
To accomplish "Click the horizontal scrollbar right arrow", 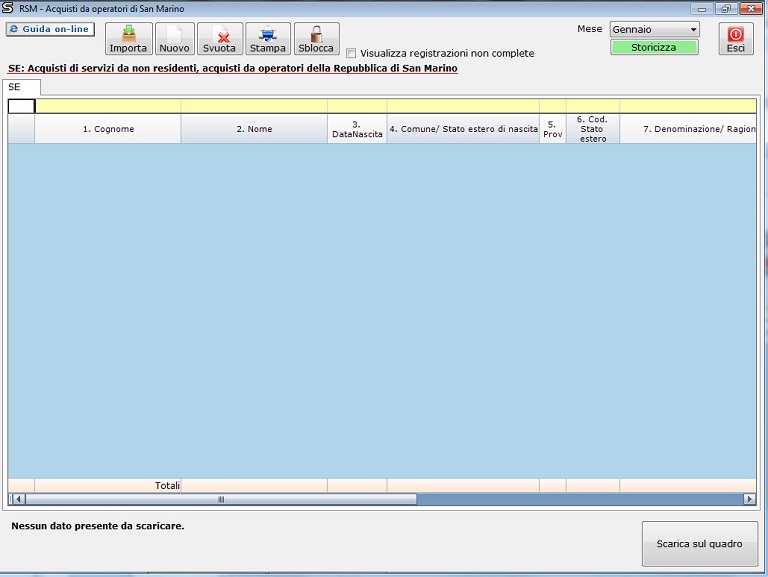I will [749, 499].
